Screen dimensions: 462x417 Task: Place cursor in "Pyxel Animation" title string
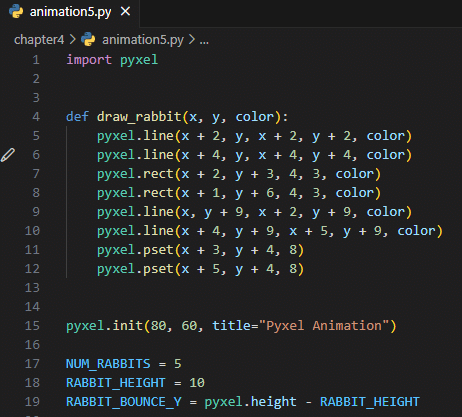point(324,326)
